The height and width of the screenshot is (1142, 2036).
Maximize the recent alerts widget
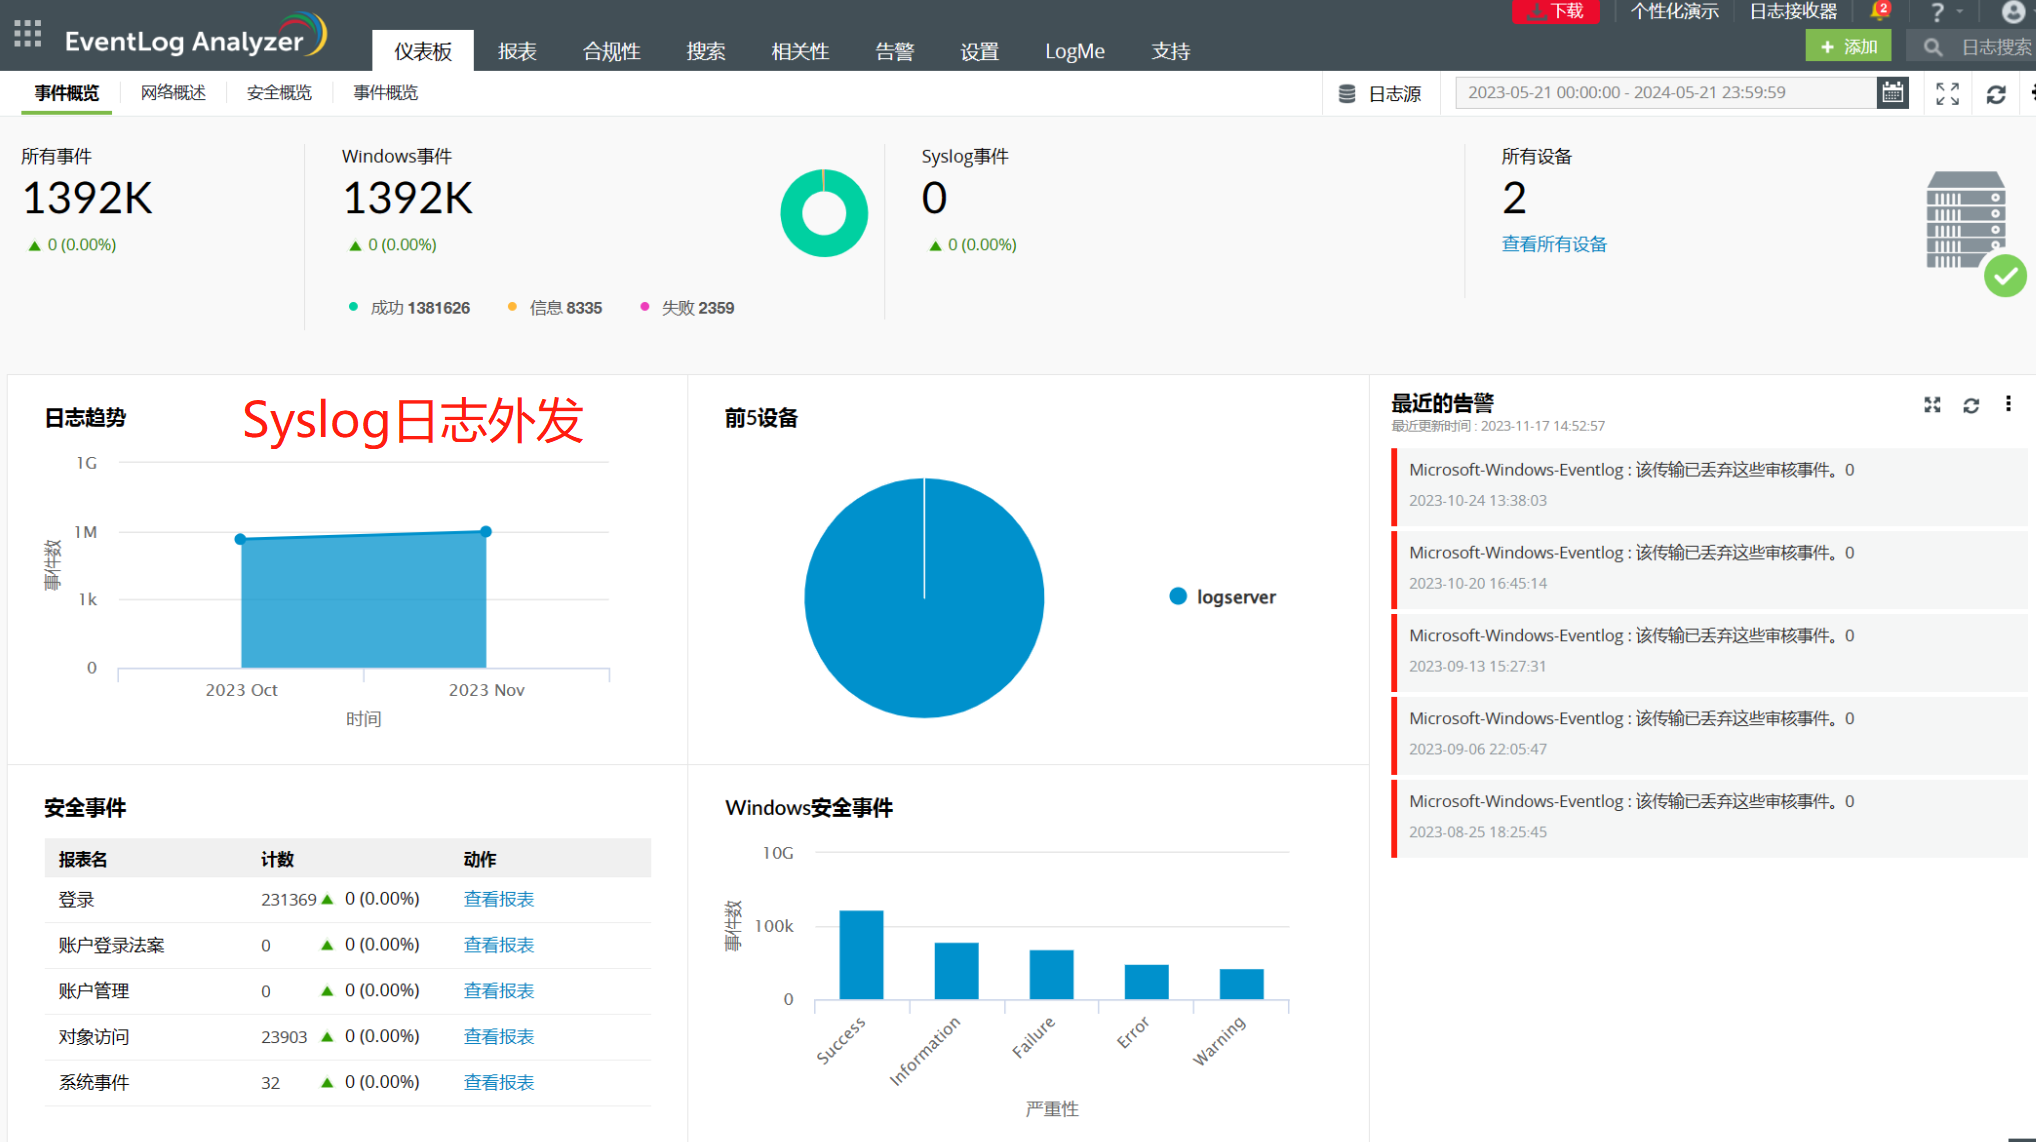pos(1932,405)
